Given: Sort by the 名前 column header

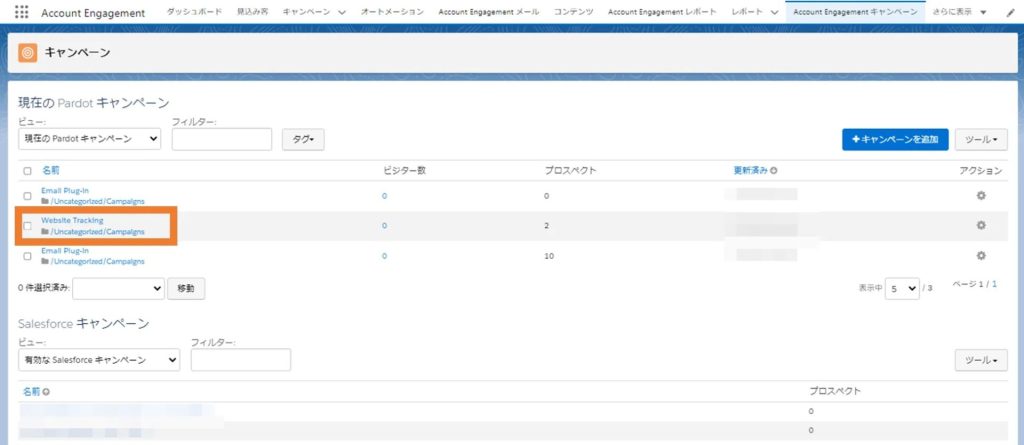Looking at the screenshot, I should [50, 171].
